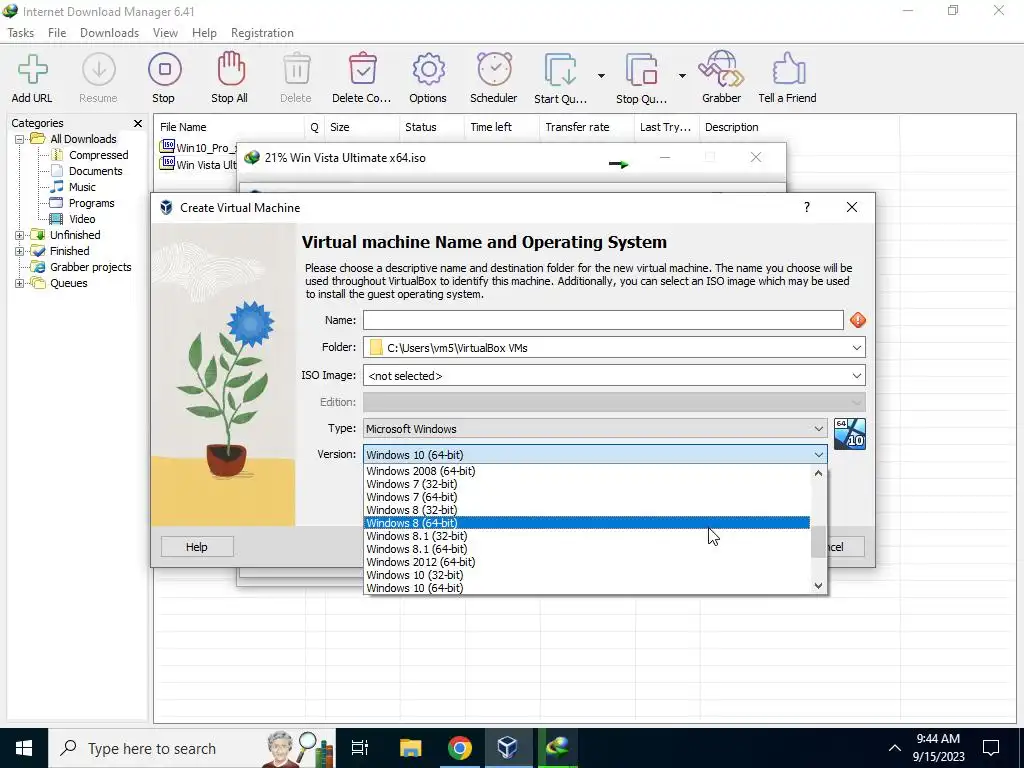The height and width of the screenshot is (768, 1024).
Task: Select the Music category
Action: click(x=82, y=187)
